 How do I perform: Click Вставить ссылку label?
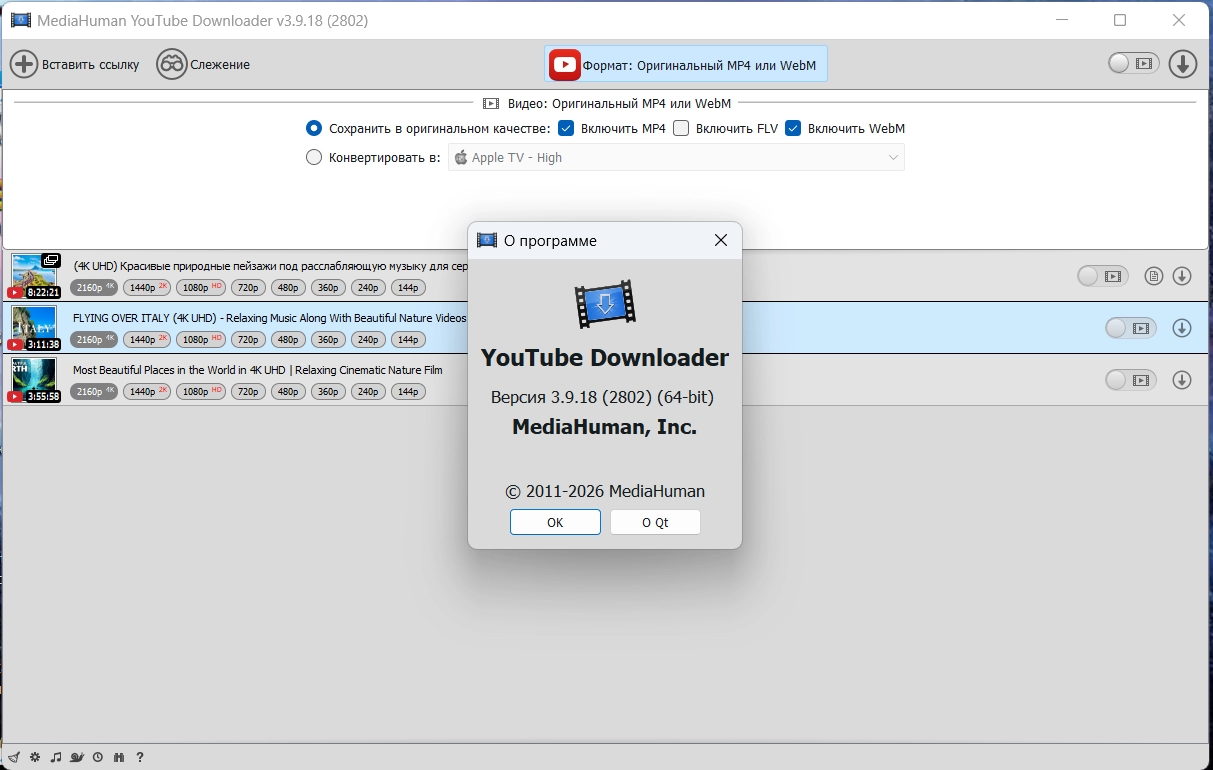click(x=90, y=64)
